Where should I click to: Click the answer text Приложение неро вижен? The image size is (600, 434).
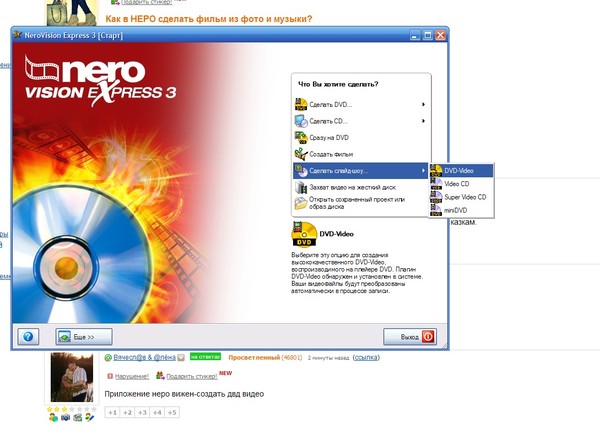tap(184, 394)
